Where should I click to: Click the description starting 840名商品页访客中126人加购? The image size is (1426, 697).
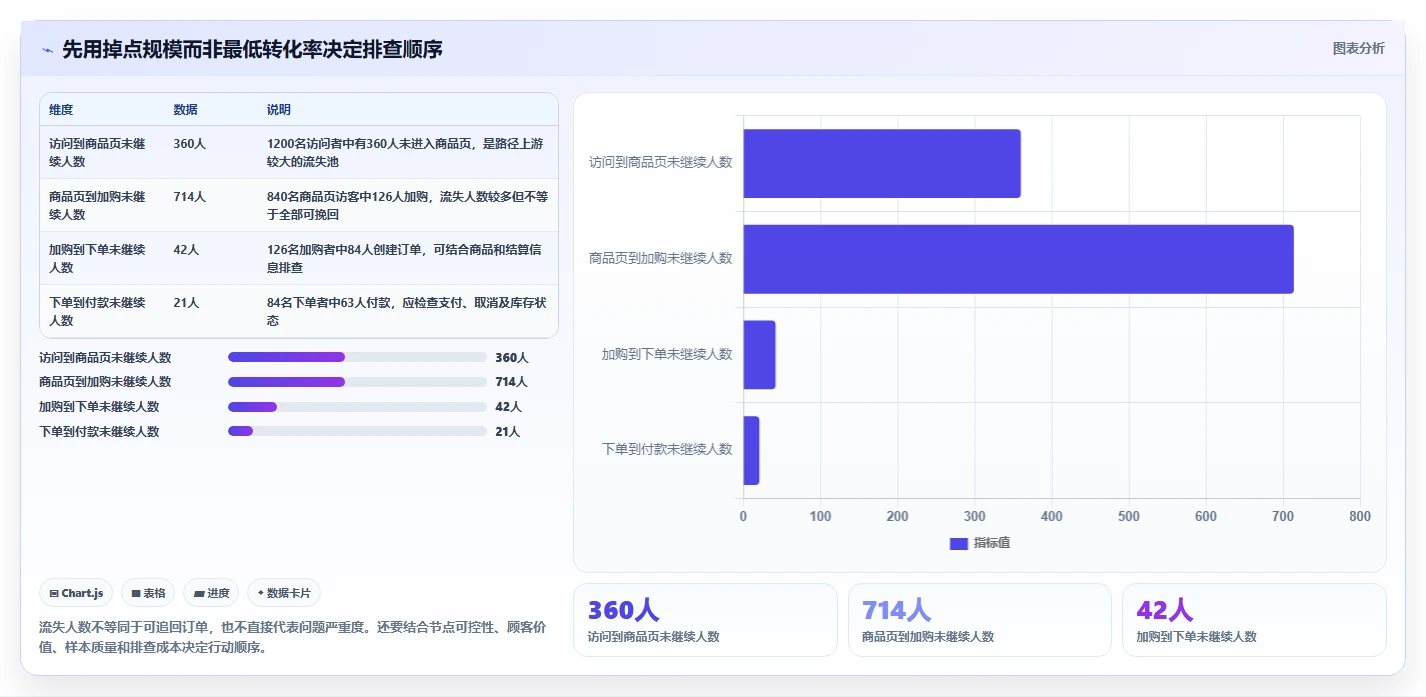407,205
